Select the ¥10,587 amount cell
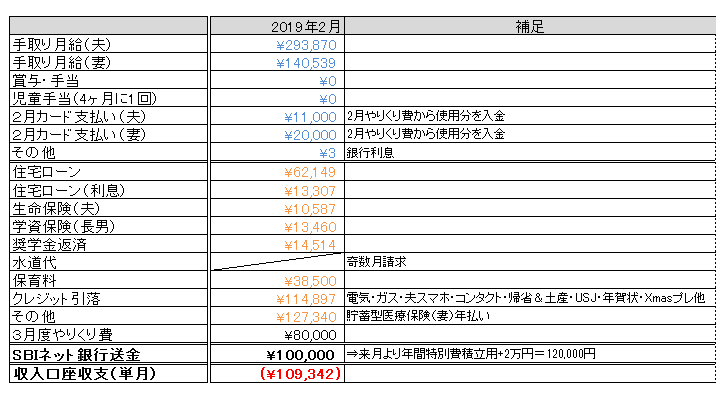728x400 pixels. click(x=277, y=208)
